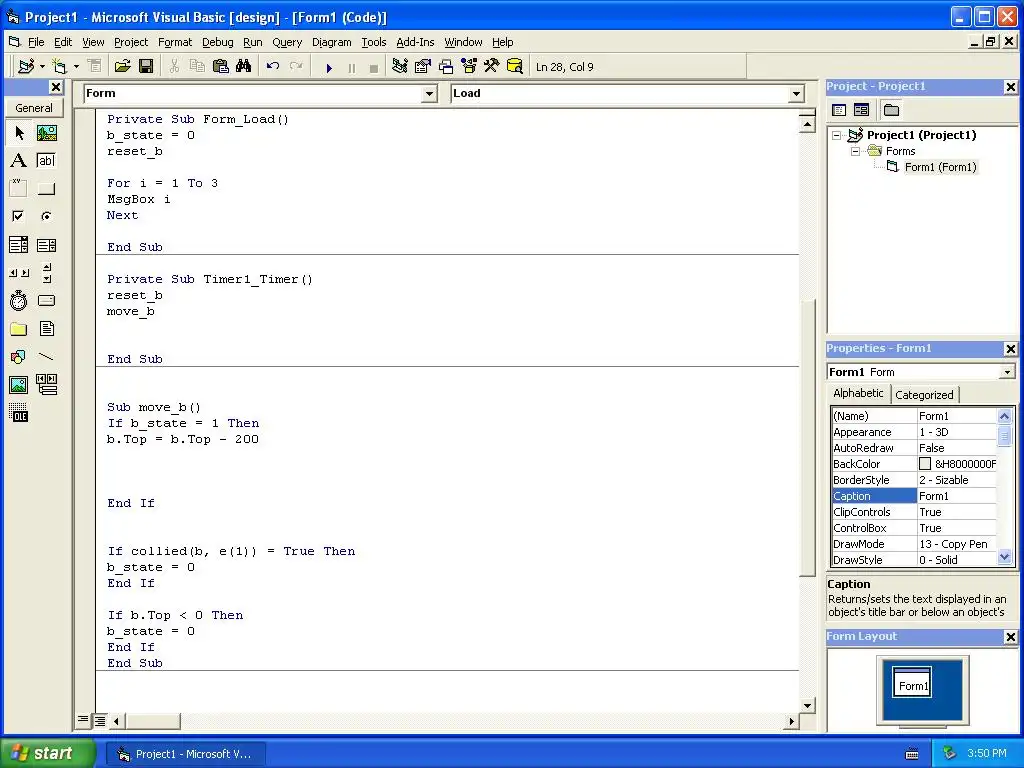
Task: Select the Caption property row
Action: (914, 496)
